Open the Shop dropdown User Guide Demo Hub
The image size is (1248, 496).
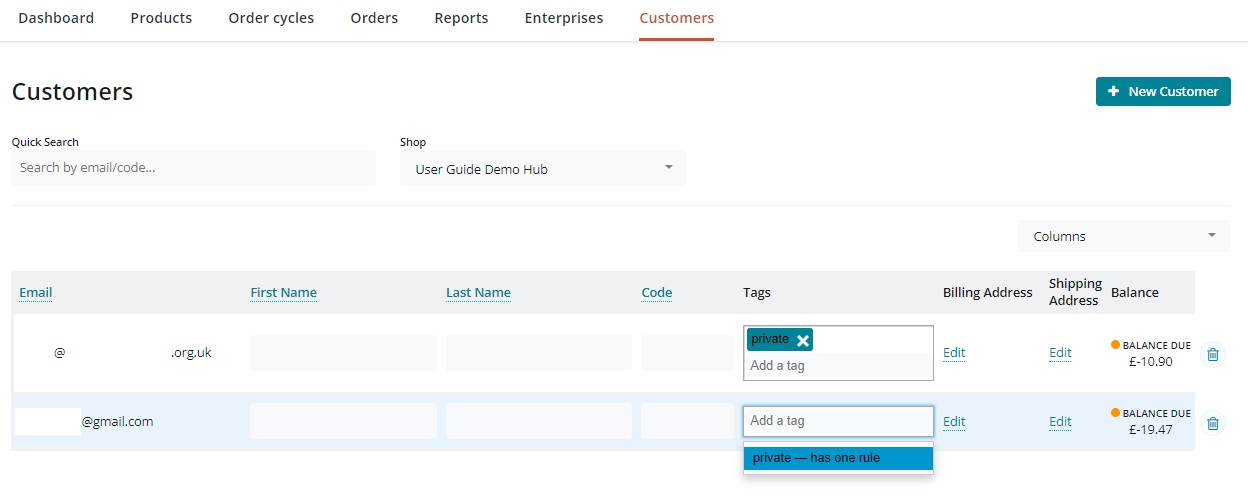point(543,169)
